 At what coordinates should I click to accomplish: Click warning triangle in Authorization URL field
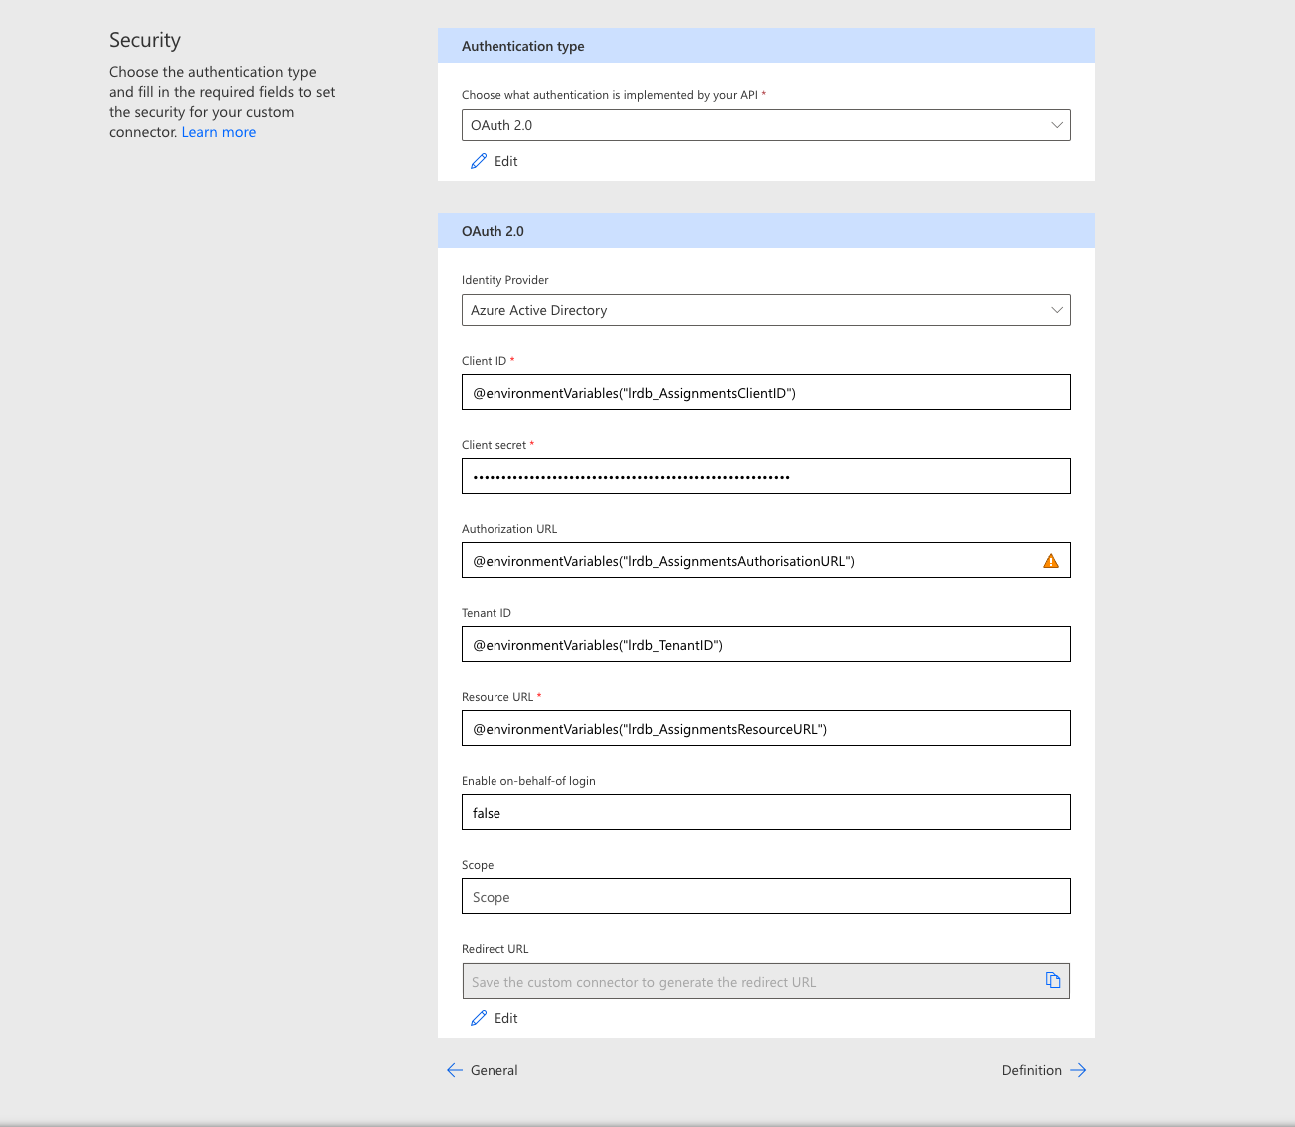[x=1051, y=561]
